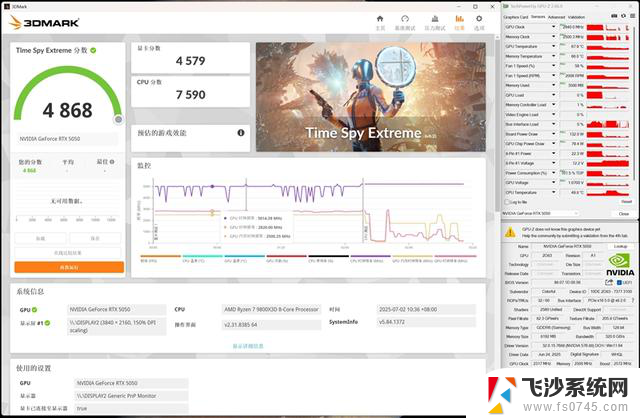Click the Time Spy Extreme preview image
640x418 pixels.
tap(371, 97)
